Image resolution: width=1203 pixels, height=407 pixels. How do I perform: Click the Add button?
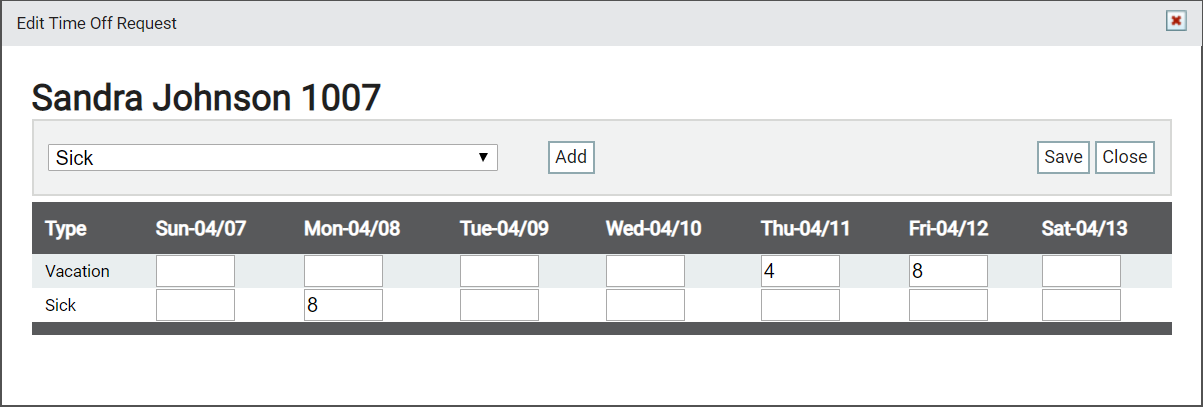click(571, 157)
